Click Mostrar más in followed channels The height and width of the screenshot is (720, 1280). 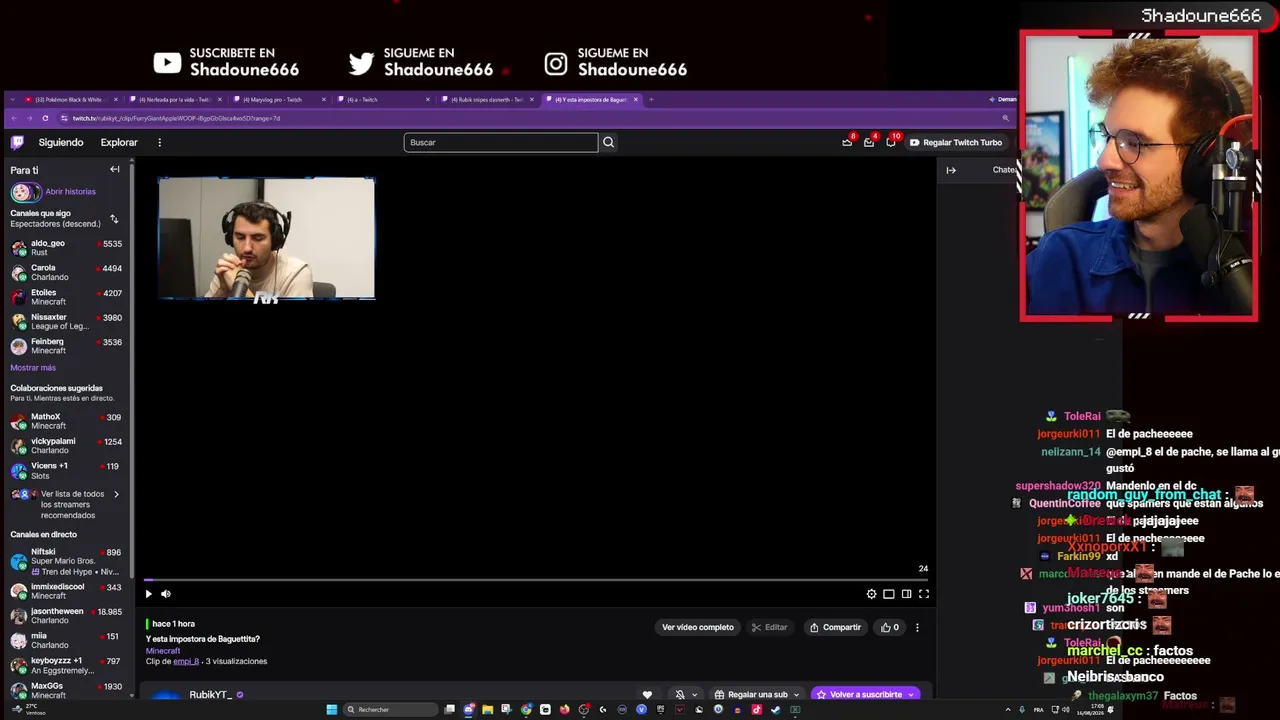pos(33,368)
